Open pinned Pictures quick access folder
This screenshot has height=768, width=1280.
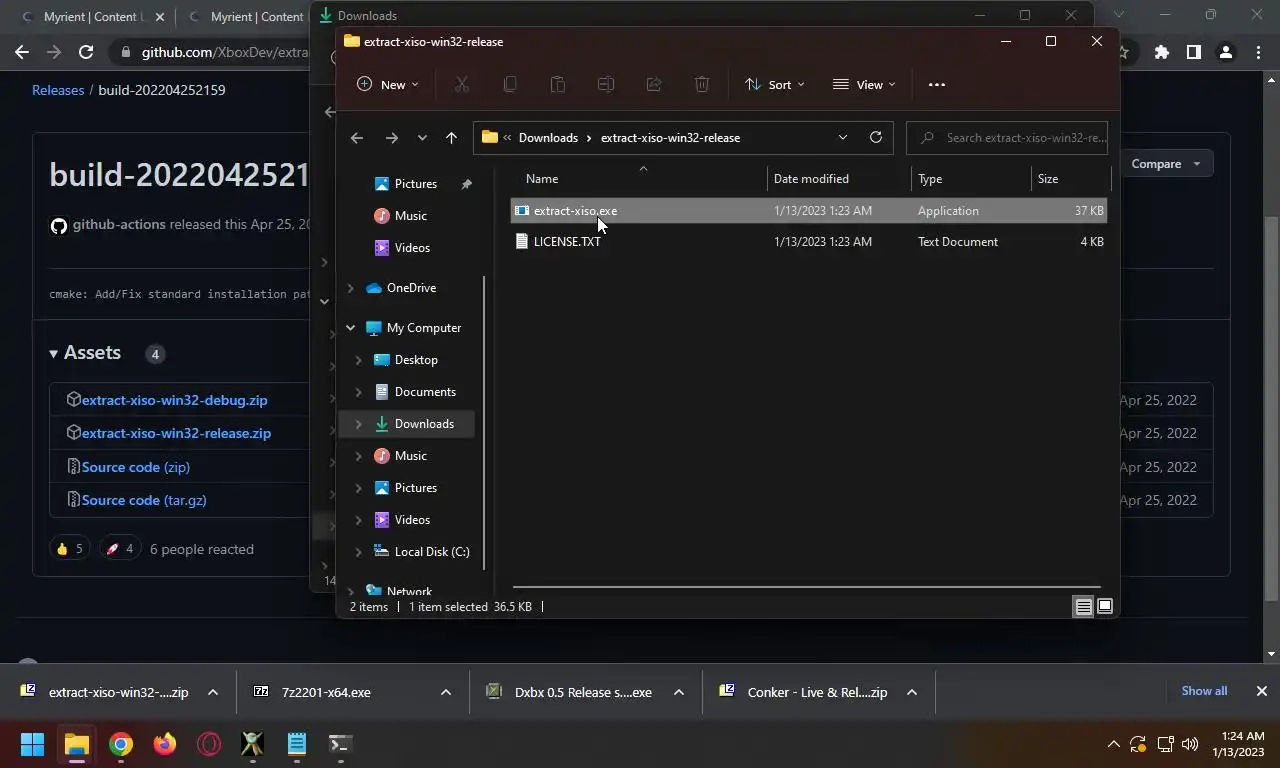415,184
